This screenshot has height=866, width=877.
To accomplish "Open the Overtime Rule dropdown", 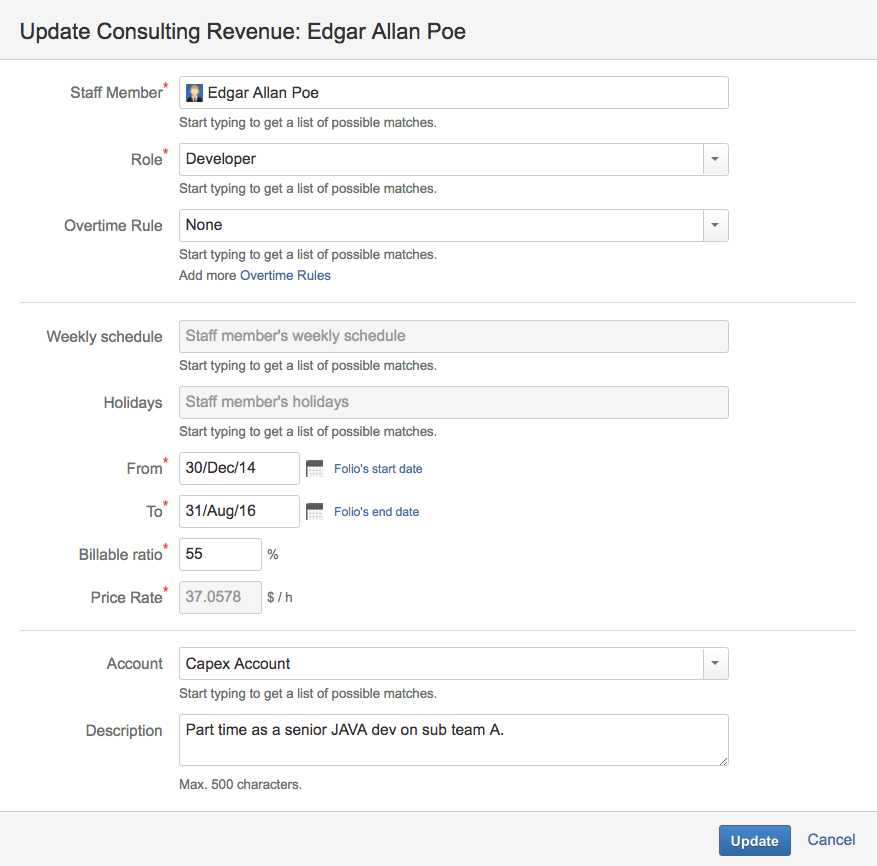I will click(x=716, y=225).
